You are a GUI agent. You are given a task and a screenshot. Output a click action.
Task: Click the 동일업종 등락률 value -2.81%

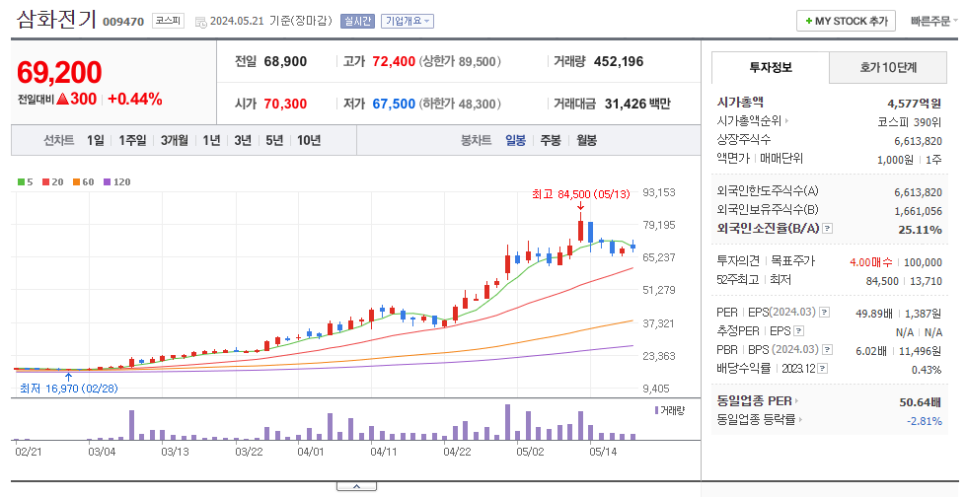coord(924,421)
